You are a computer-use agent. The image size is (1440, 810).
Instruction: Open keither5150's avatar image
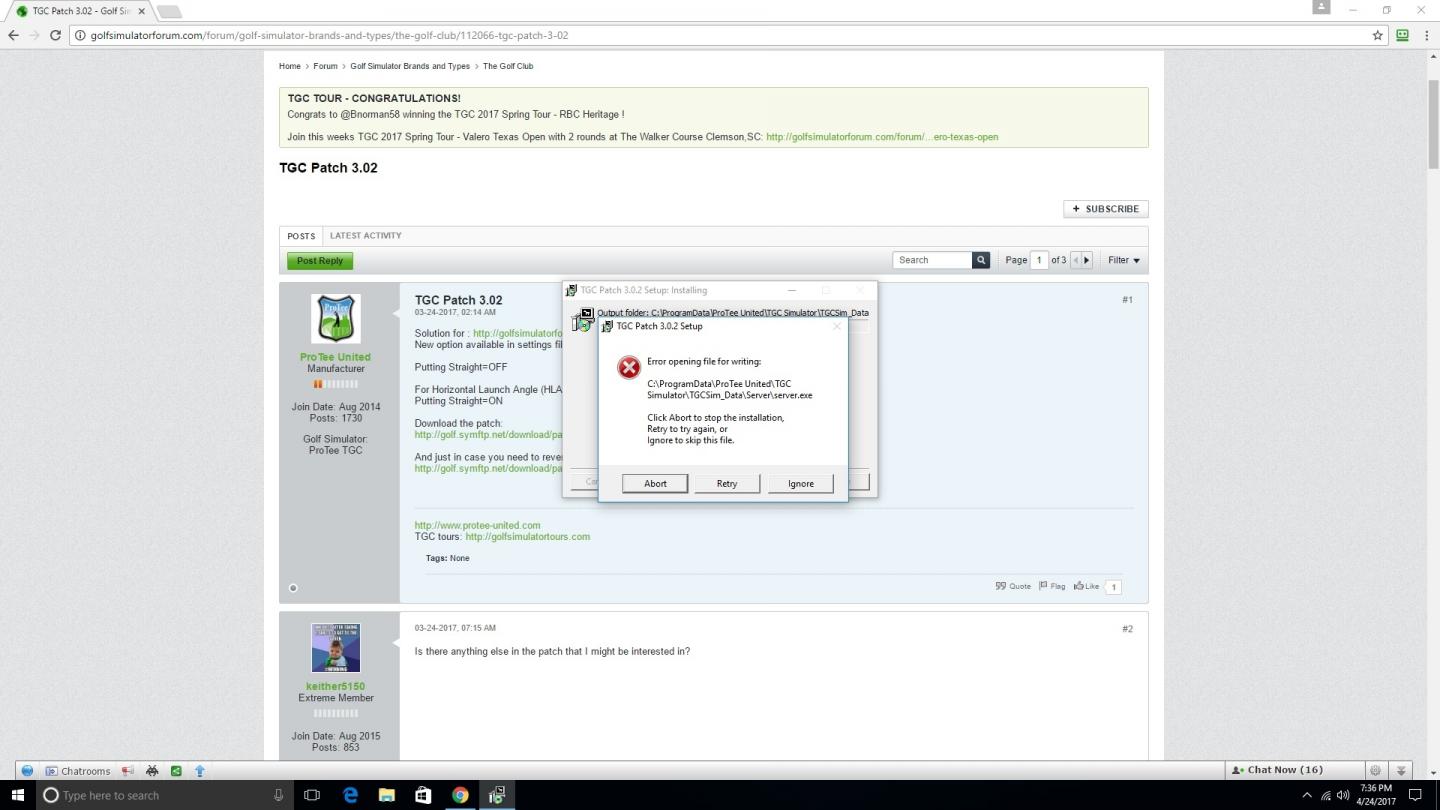pyautogui.click(x=336, y=648)
